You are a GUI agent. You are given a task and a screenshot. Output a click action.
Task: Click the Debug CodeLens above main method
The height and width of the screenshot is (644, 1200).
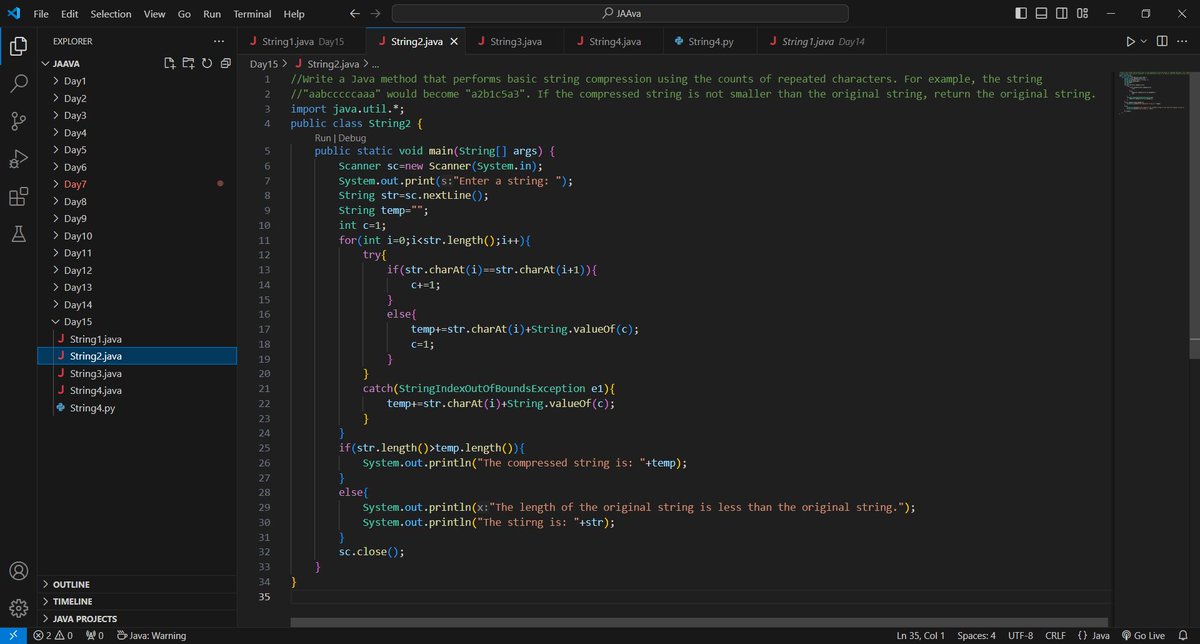352,138
